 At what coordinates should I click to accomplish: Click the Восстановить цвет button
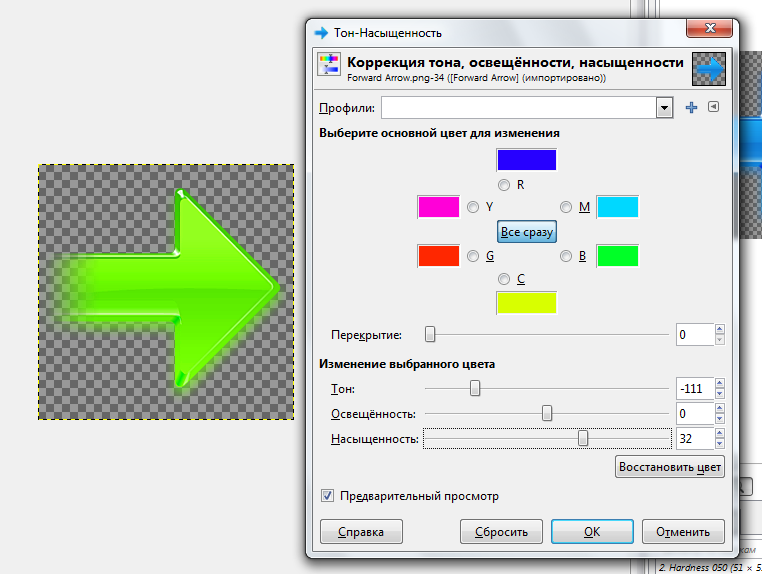pos(670,467)
